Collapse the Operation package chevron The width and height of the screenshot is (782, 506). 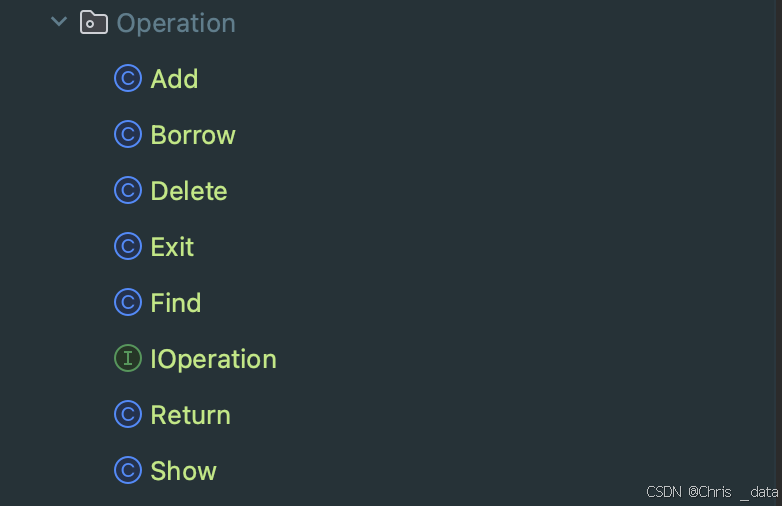(x=59, y=21)
